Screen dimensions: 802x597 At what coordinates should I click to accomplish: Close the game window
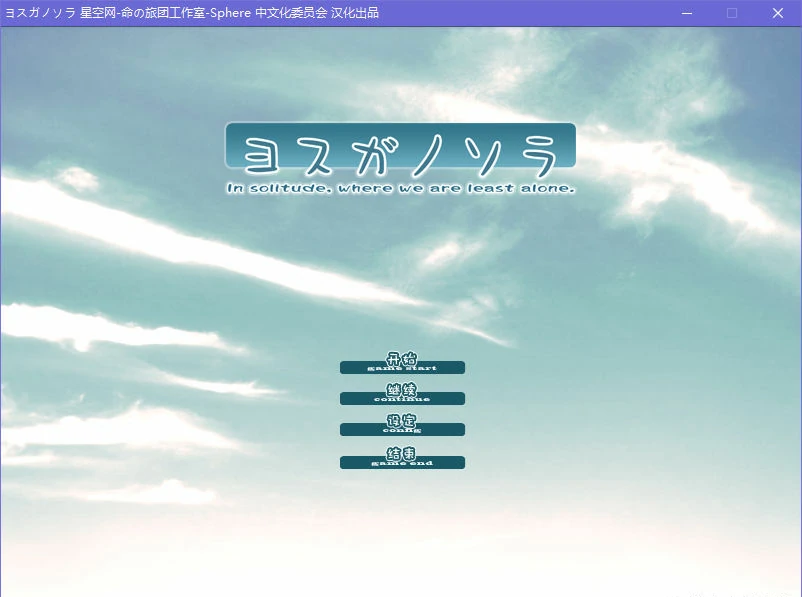[777, 13]
